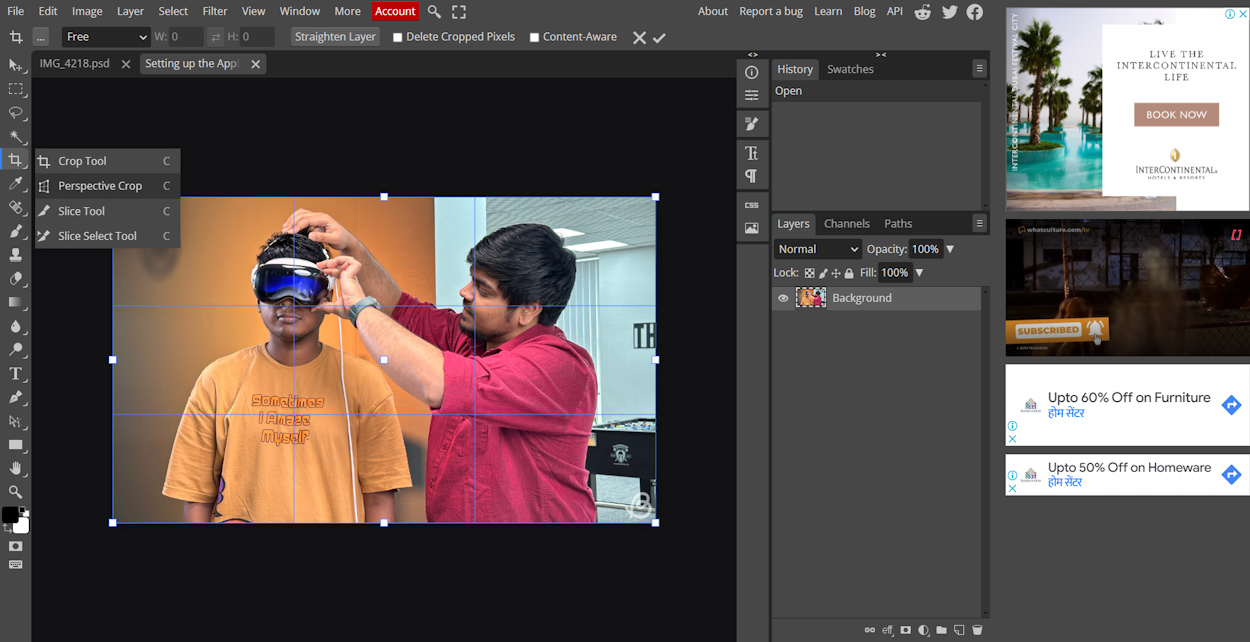
Task: Select the Move tool
Action: coord(15,64)
